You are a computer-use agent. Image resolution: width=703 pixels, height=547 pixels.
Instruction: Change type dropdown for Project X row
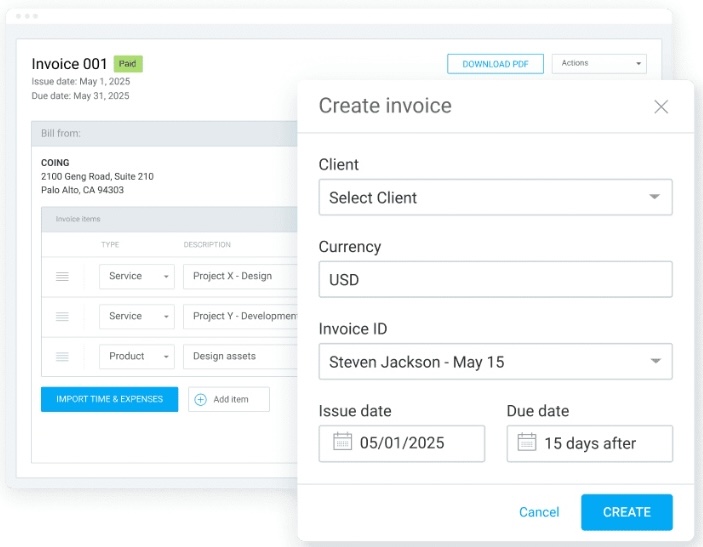[x=136, y=276]
